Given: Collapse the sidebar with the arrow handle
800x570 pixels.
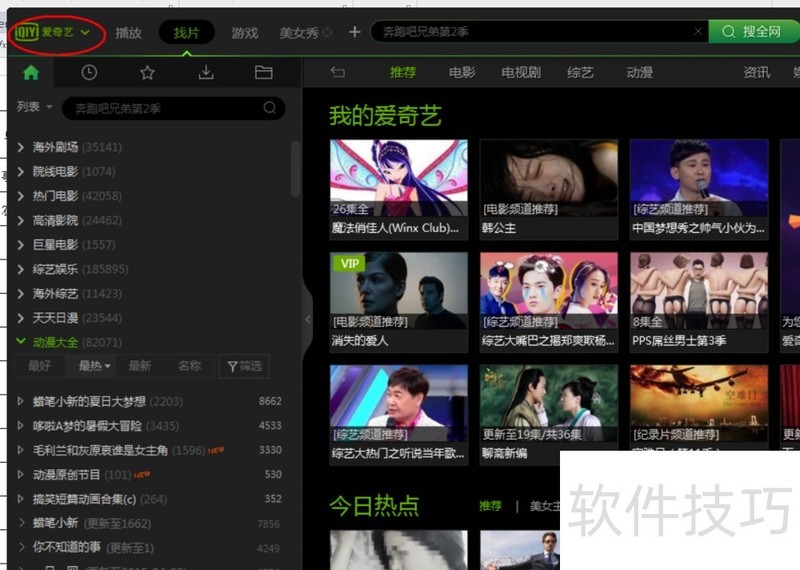Looking at the screenshot, I should click(x=308, y=319).
